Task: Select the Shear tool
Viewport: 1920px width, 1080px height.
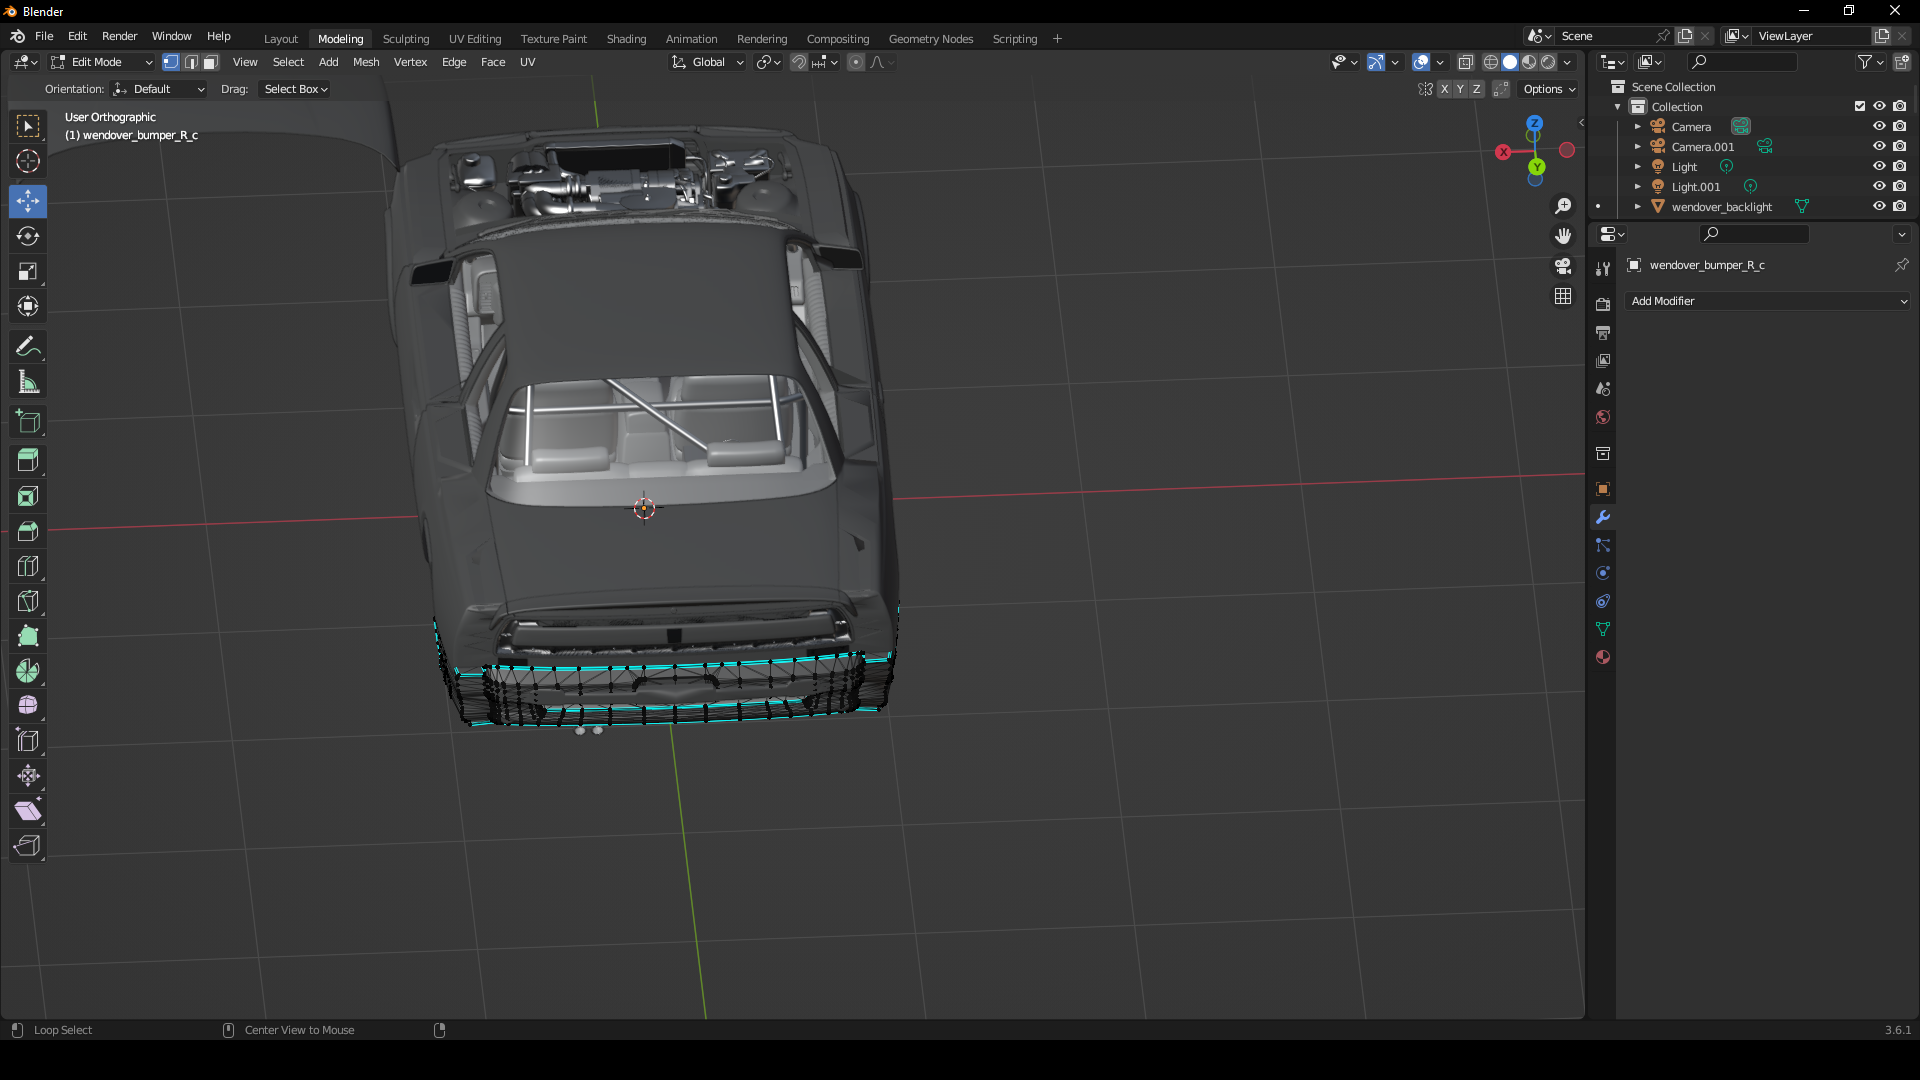Action: [x=28, y=811]
